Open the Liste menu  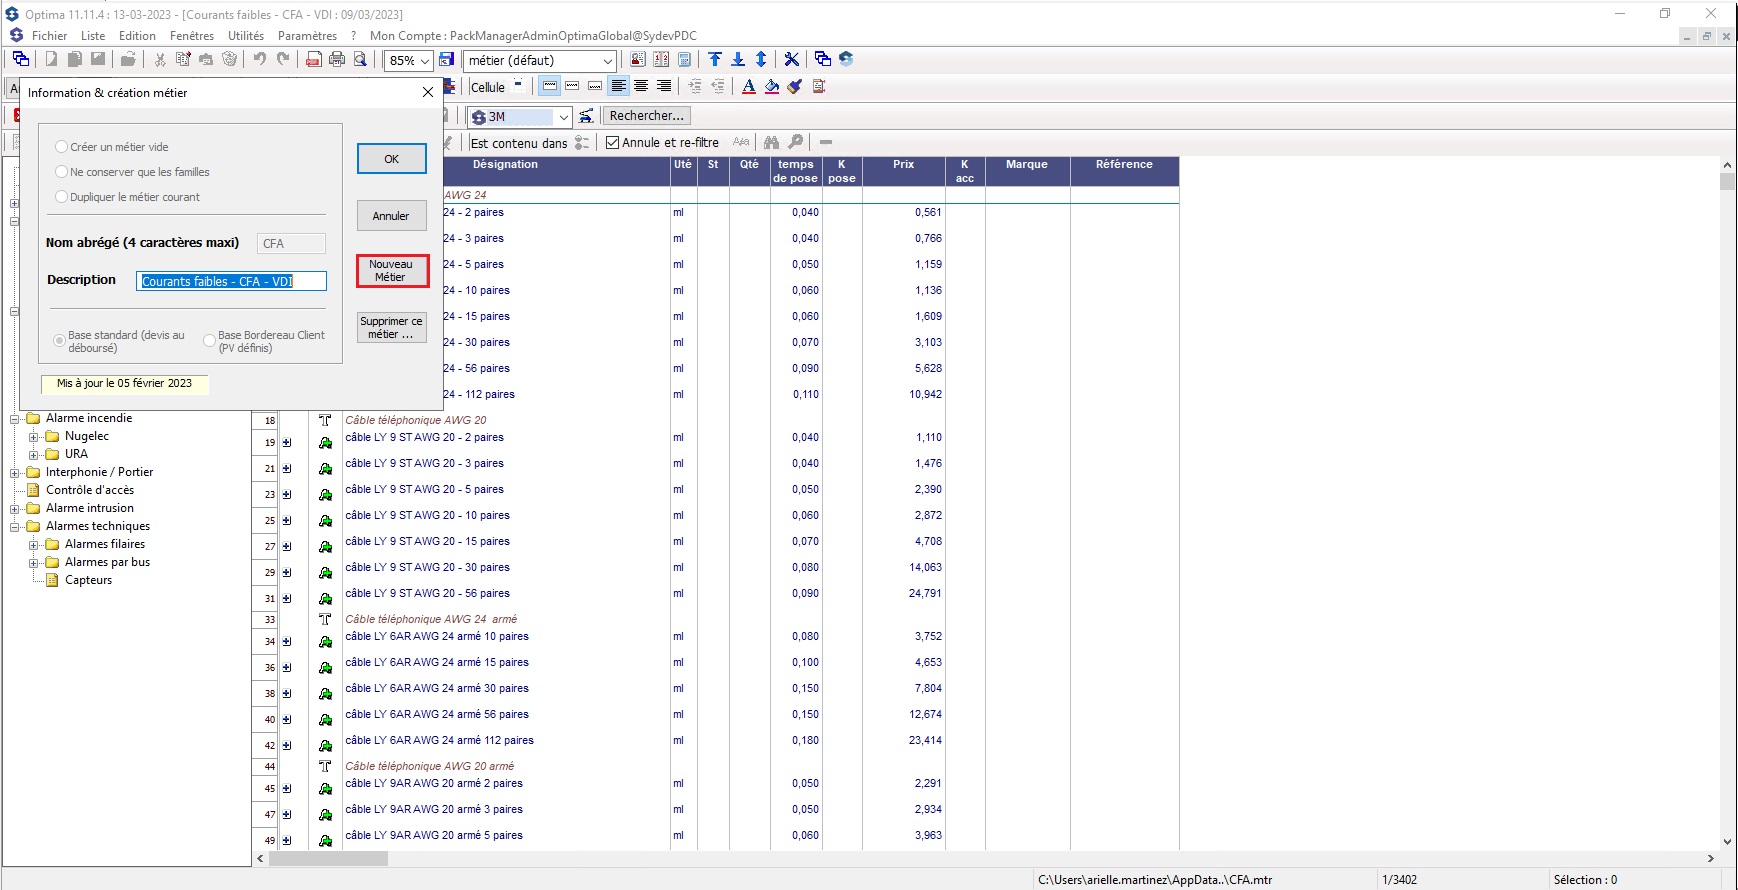[93, 35]
